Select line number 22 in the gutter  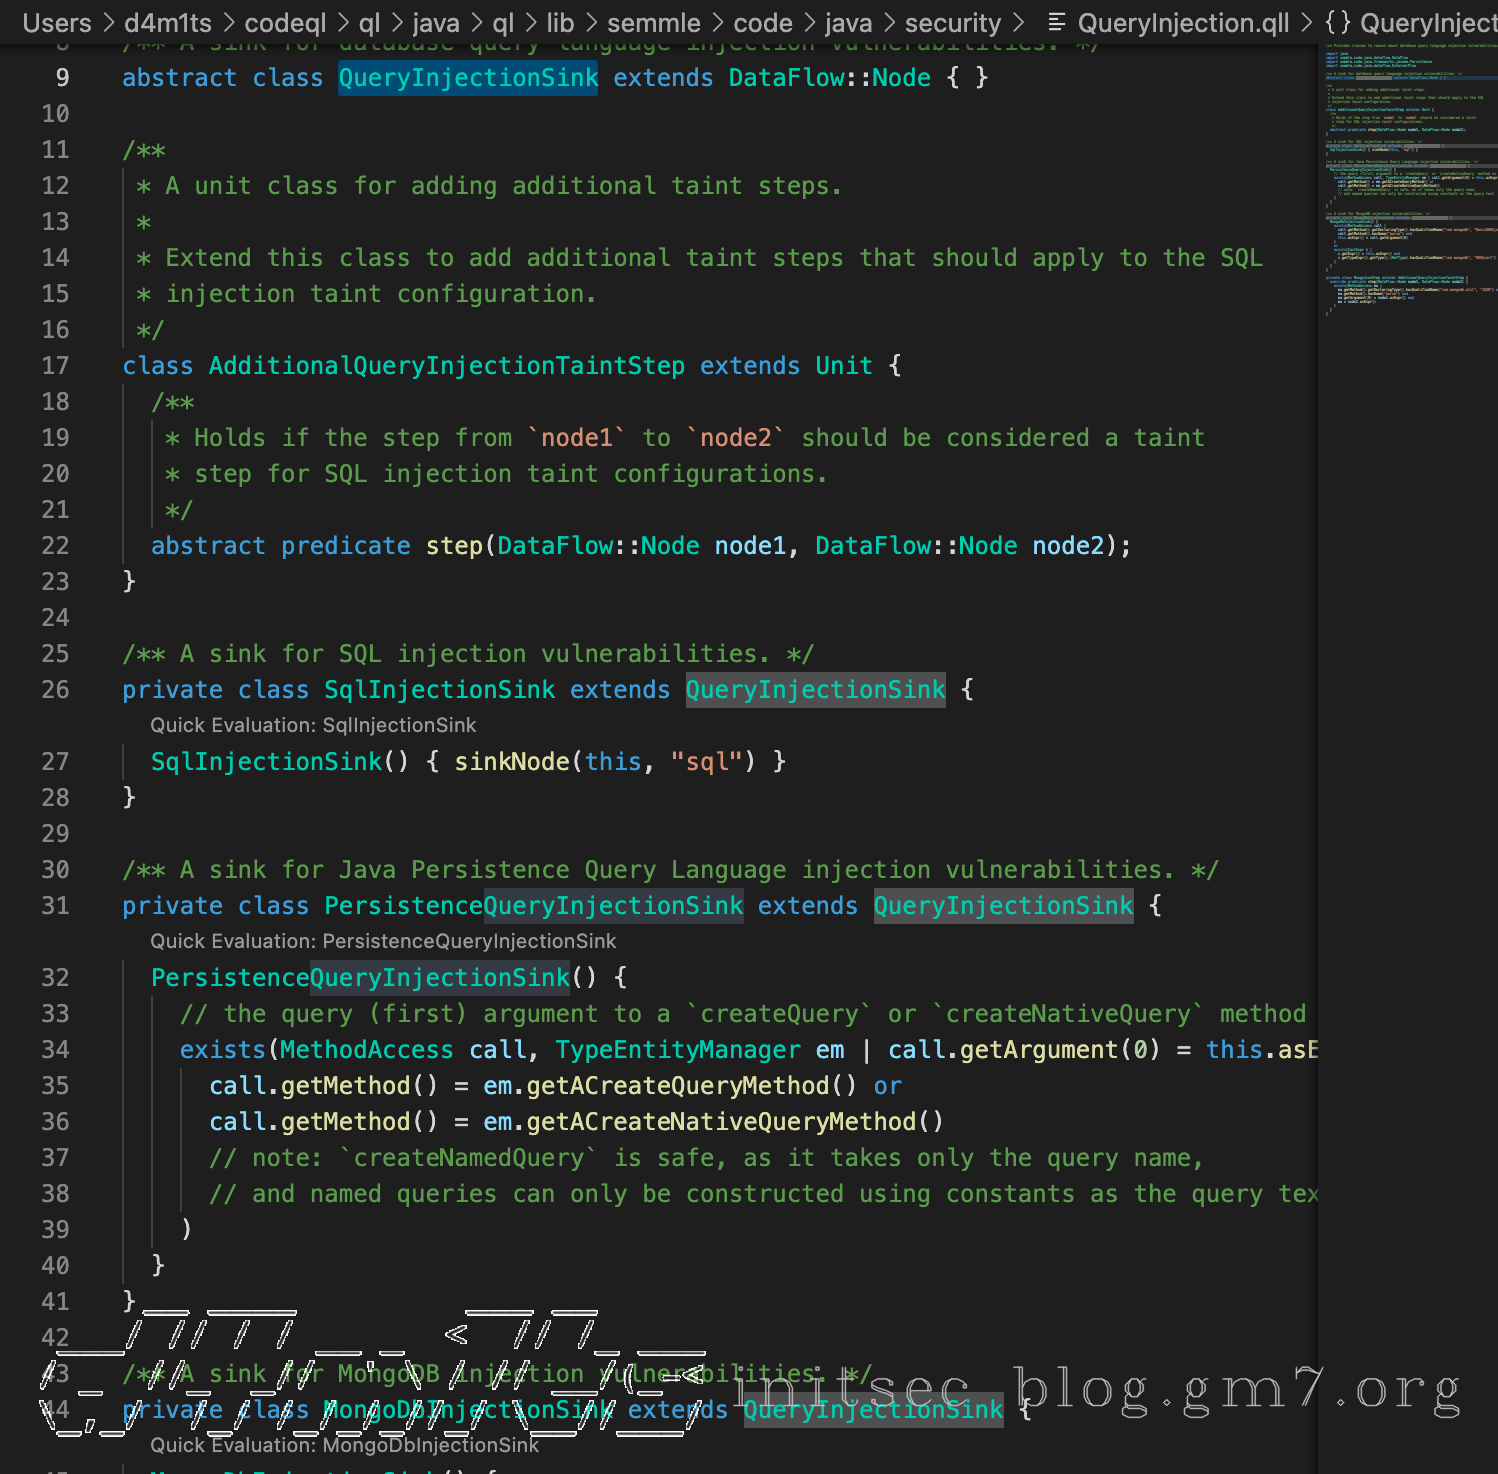point(56,545)
